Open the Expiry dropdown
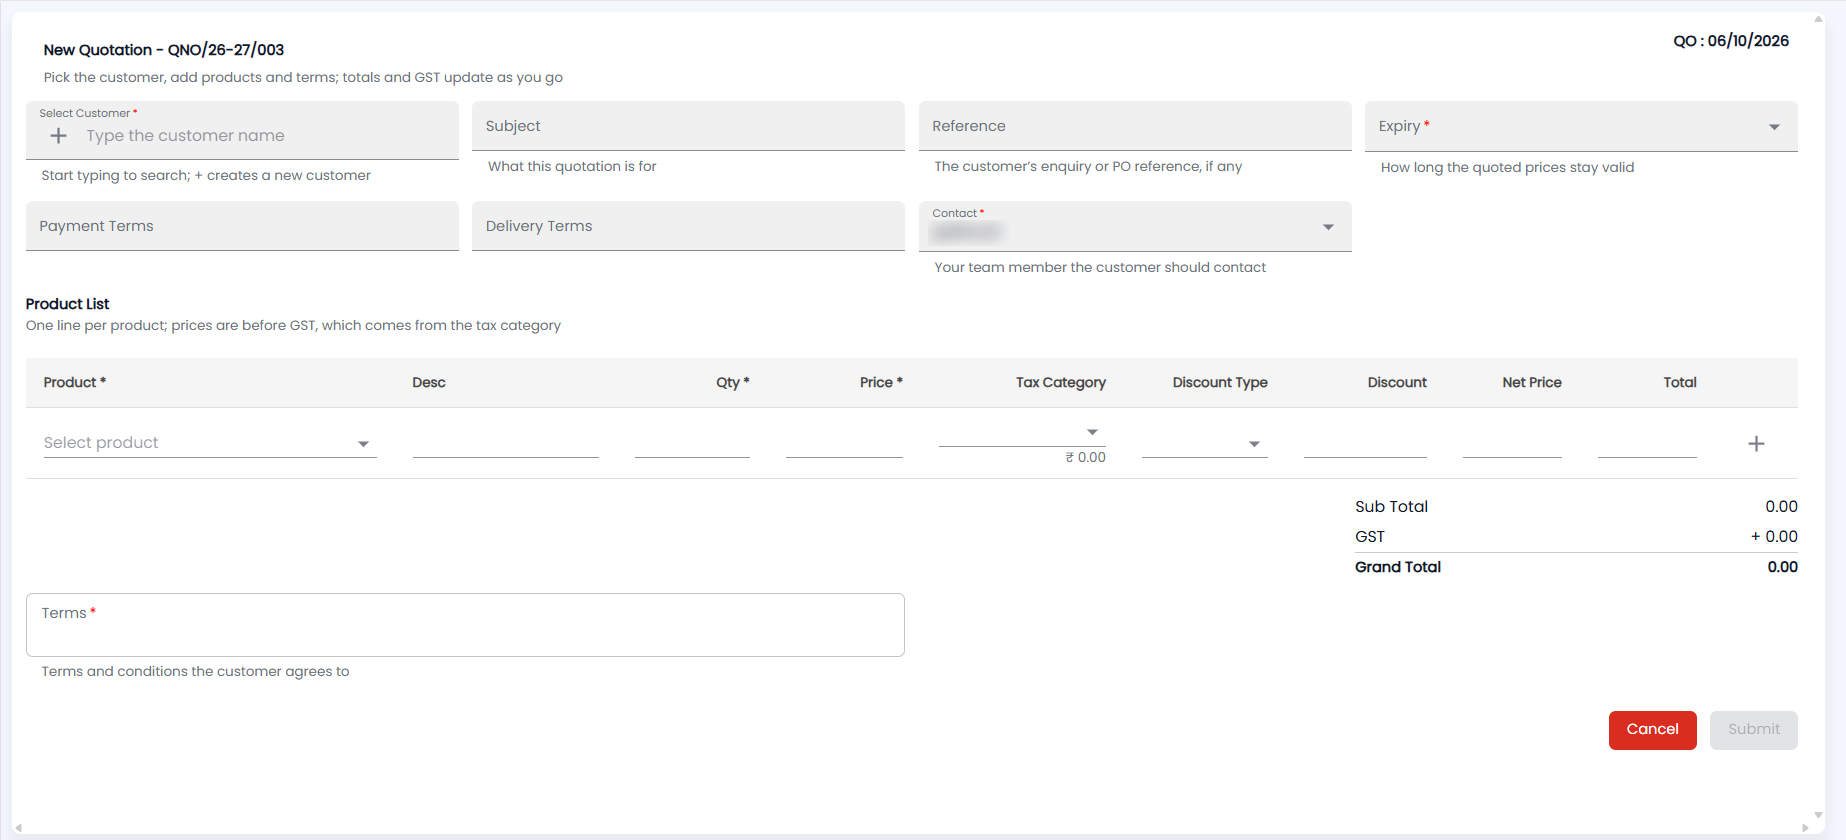 (1581, 126)
